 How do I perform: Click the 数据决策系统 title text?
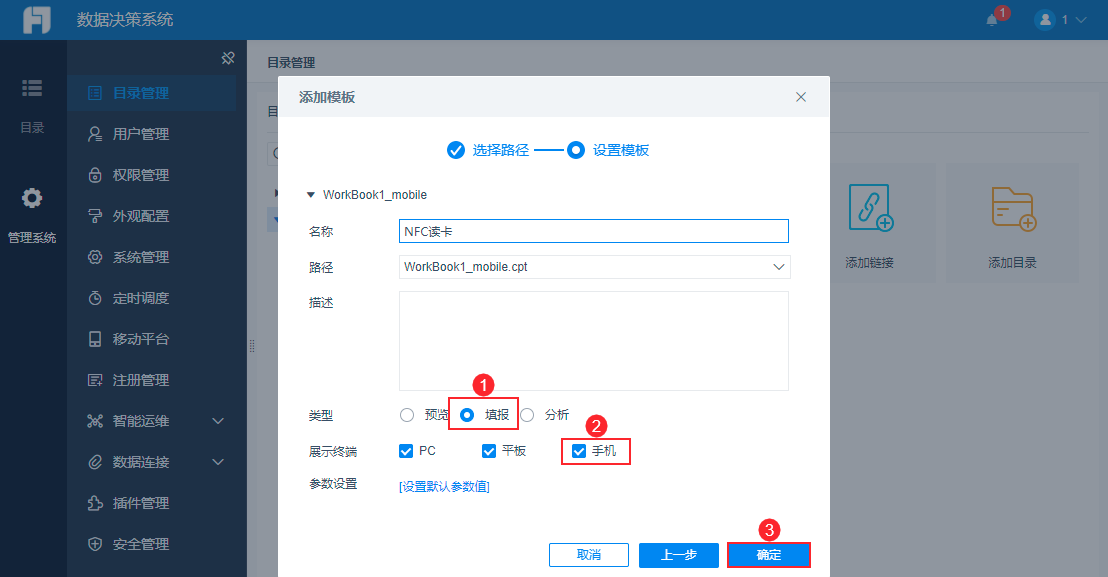pyautogui.click(x=125, y=20)
